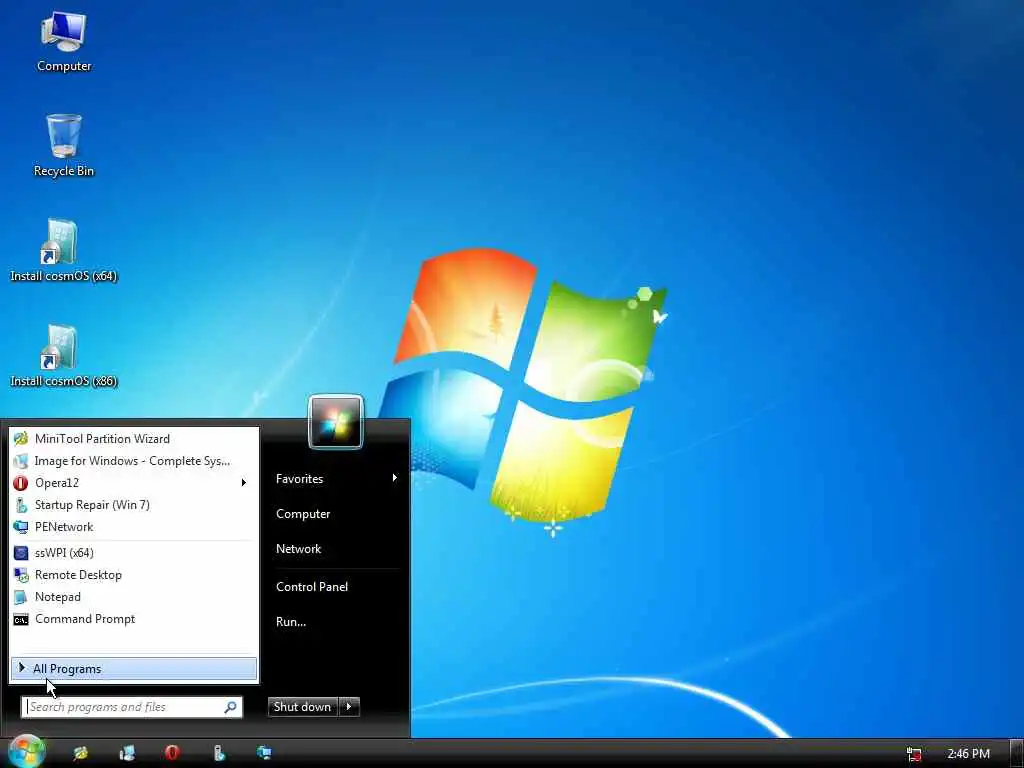Click the Startup Repair (Win 7) icon

coord(21,505)
